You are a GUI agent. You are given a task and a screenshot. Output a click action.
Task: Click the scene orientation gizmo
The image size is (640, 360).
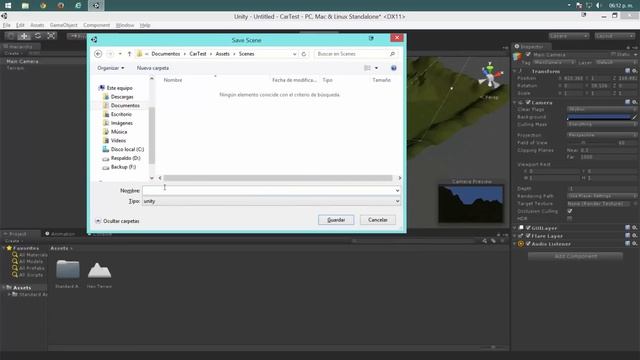point(490,76)
